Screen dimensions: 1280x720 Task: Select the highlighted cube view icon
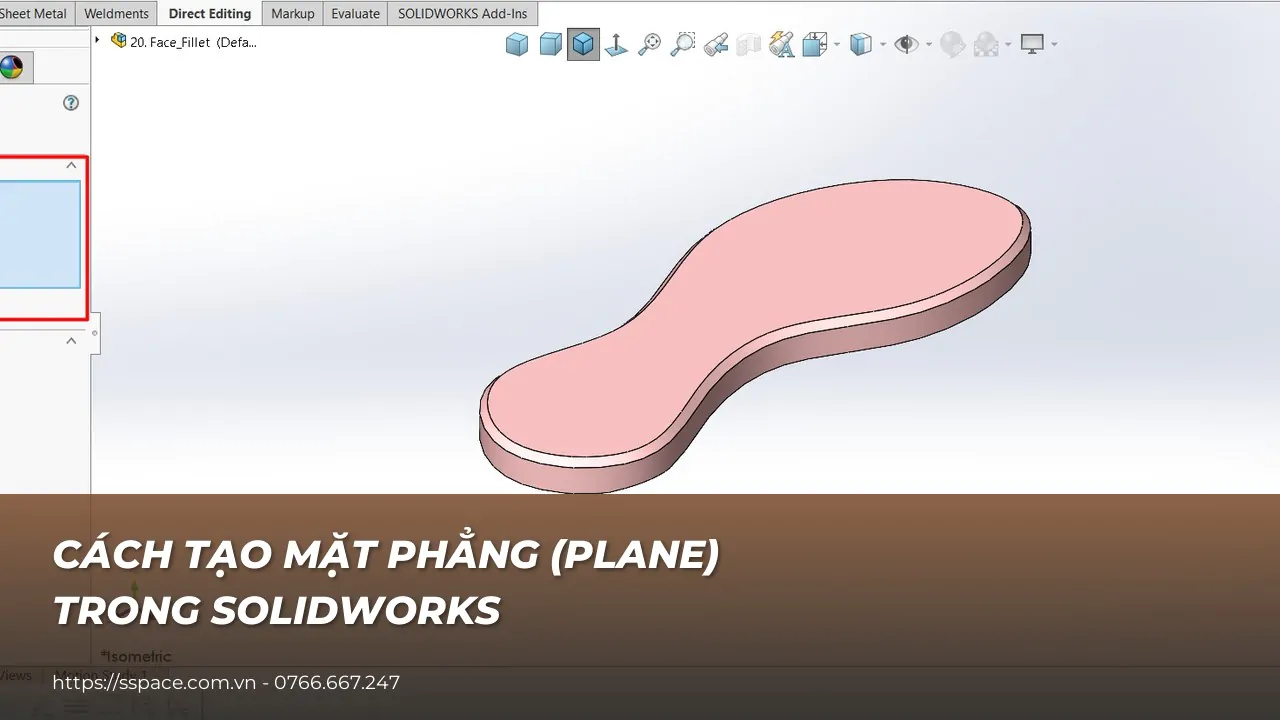click(x=583, y=44)
